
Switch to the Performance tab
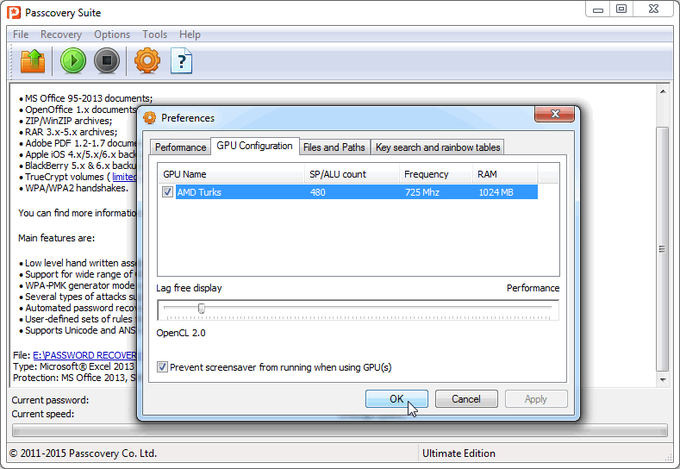[180, 147]
